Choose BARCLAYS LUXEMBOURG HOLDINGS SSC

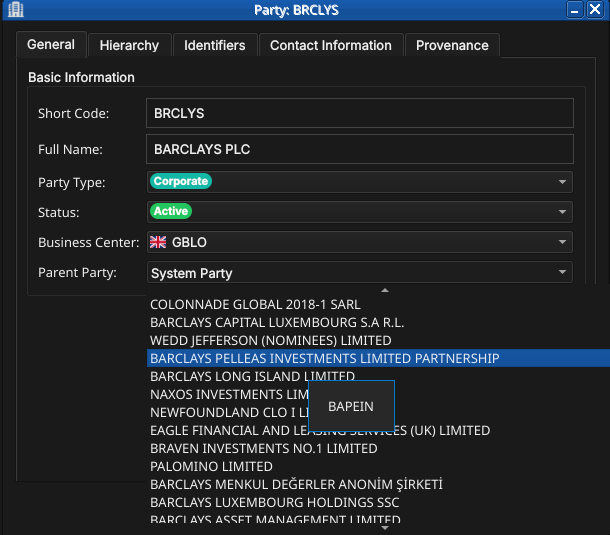tap(378, 502)
